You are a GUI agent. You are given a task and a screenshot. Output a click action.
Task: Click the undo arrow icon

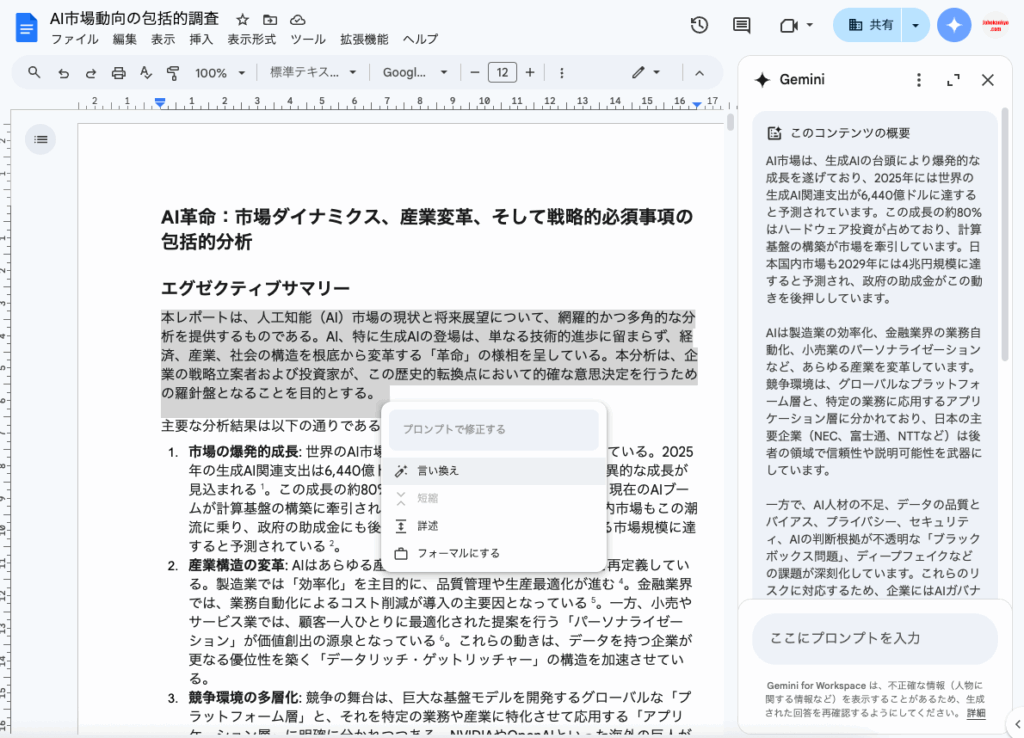click(63, 72)
